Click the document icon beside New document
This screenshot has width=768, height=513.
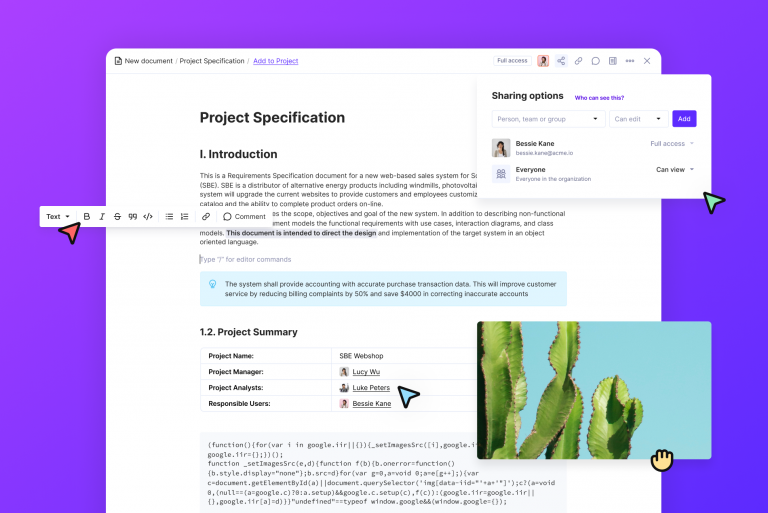point(118,61)
